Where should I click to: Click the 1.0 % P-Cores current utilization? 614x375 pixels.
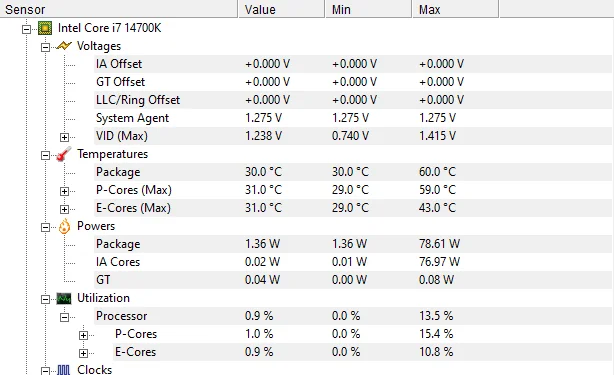(259, 334)
